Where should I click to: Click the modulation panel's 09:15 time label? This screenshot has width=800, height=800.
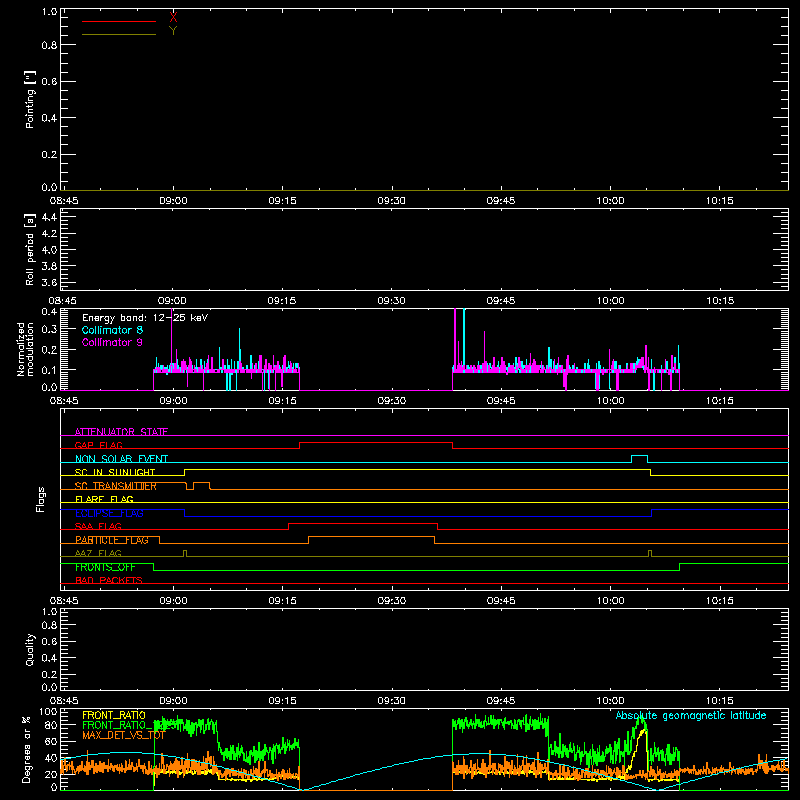pos(282,401)
